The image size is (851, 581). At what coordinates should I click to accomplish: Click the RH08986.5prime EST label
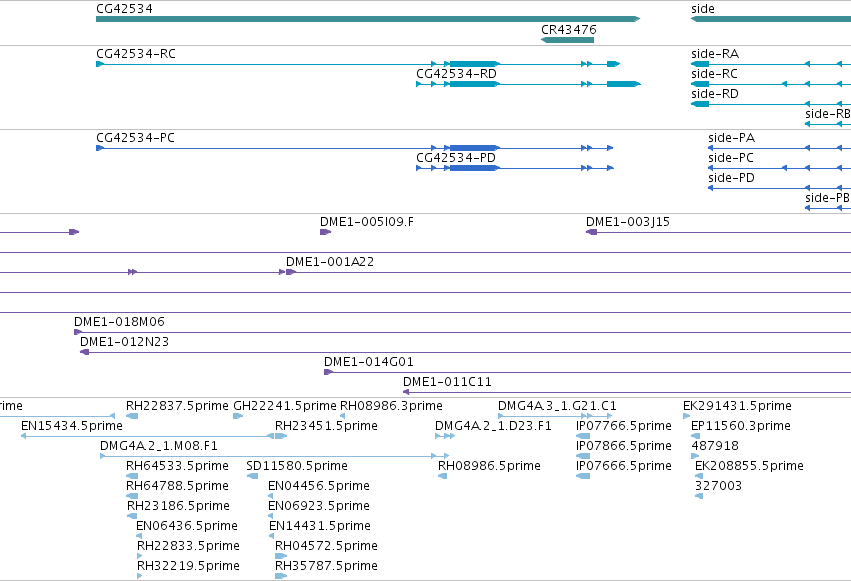489,466
